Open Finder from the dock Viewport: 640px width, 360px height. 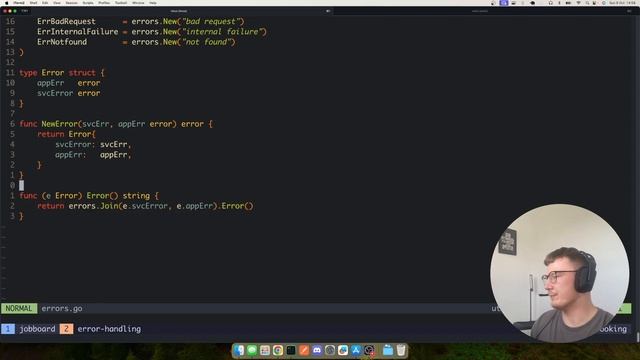click(239, 350)
